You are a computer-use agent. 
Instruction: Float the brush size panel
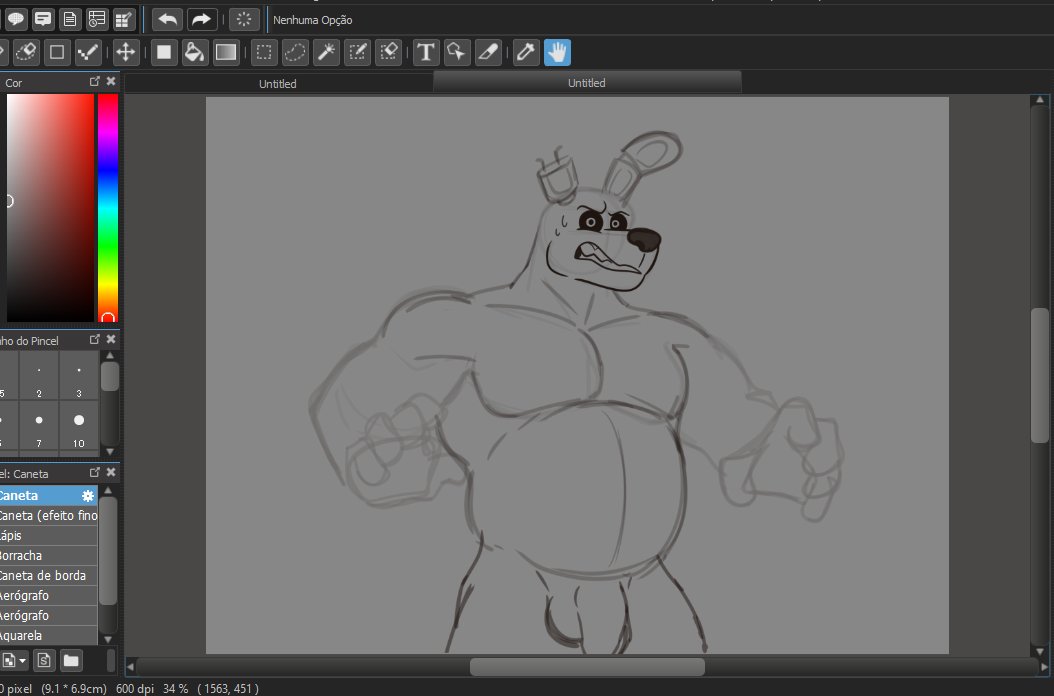point(95,340)
